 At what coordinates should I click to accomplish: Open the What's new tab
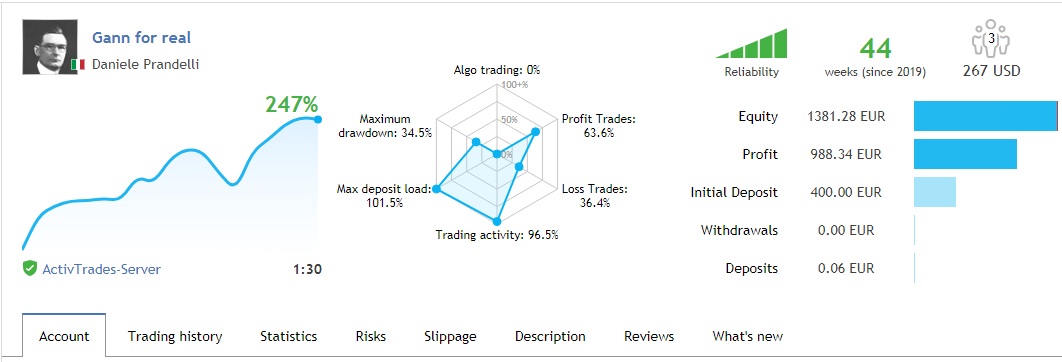[748, 336]
